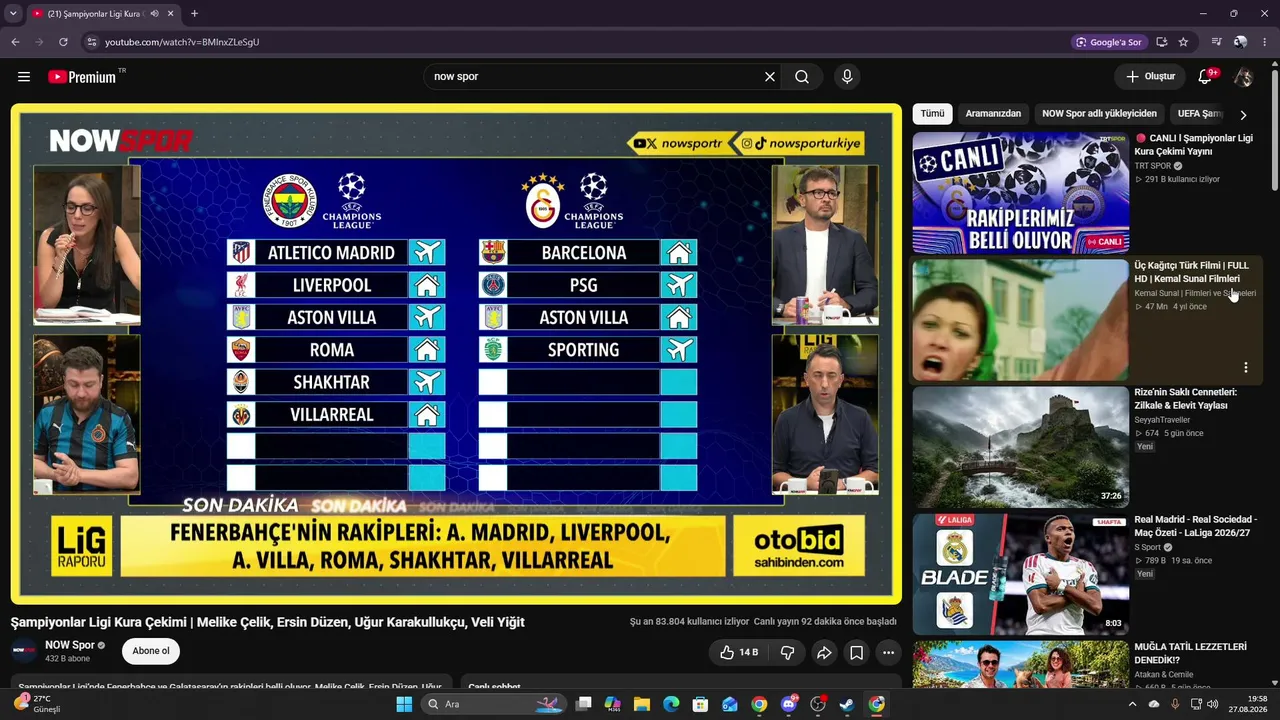Open Outlook from the taskbar

click(730, 704)
